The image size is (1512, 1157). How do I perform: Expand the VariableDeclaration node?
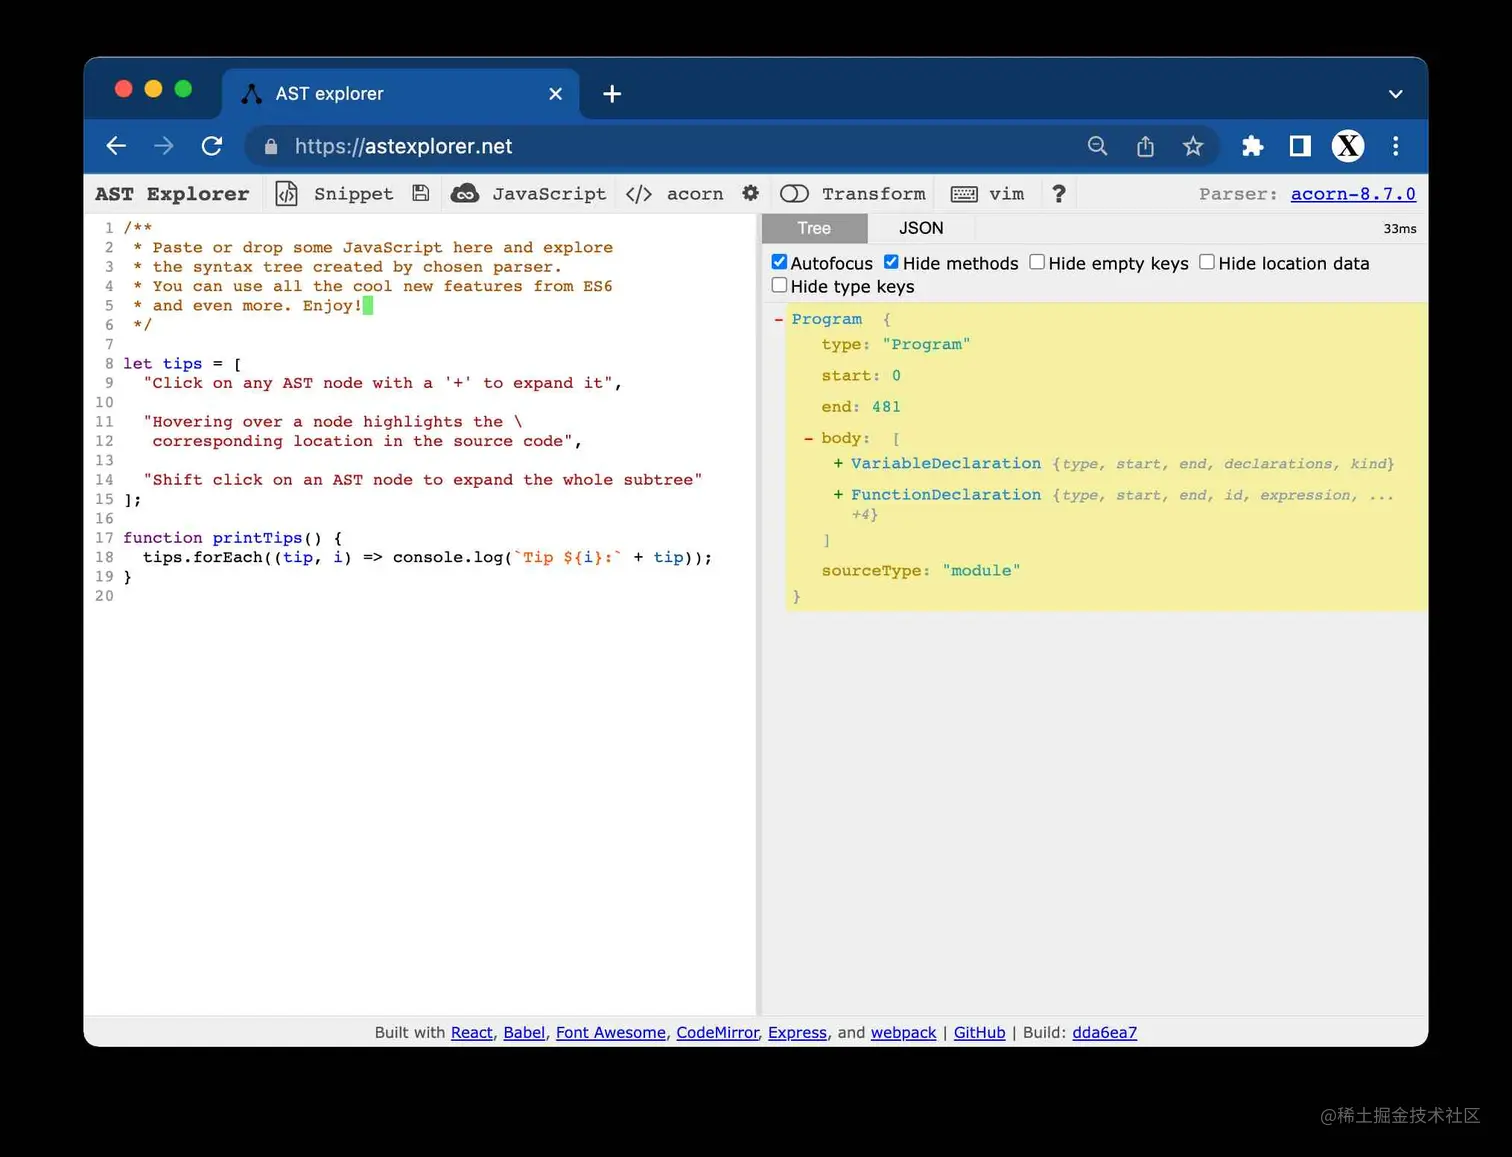(838, 464)
